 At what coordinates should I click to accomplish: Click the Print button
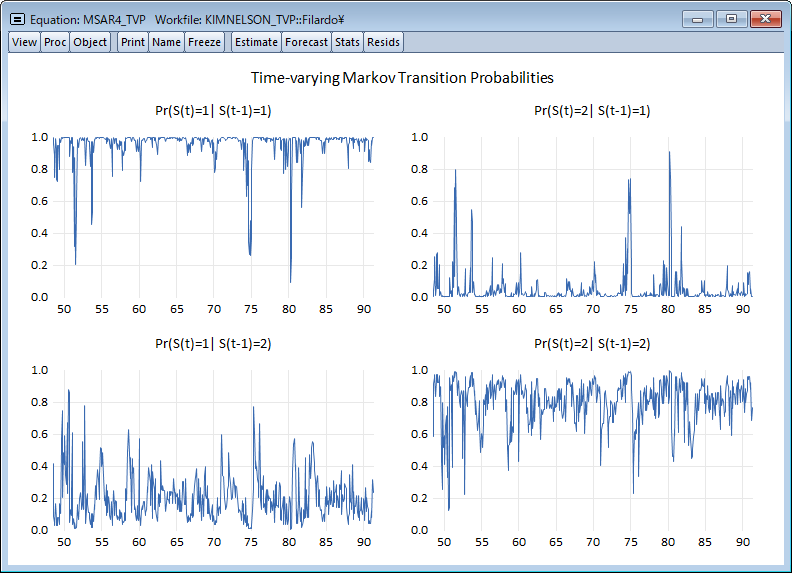133,42
